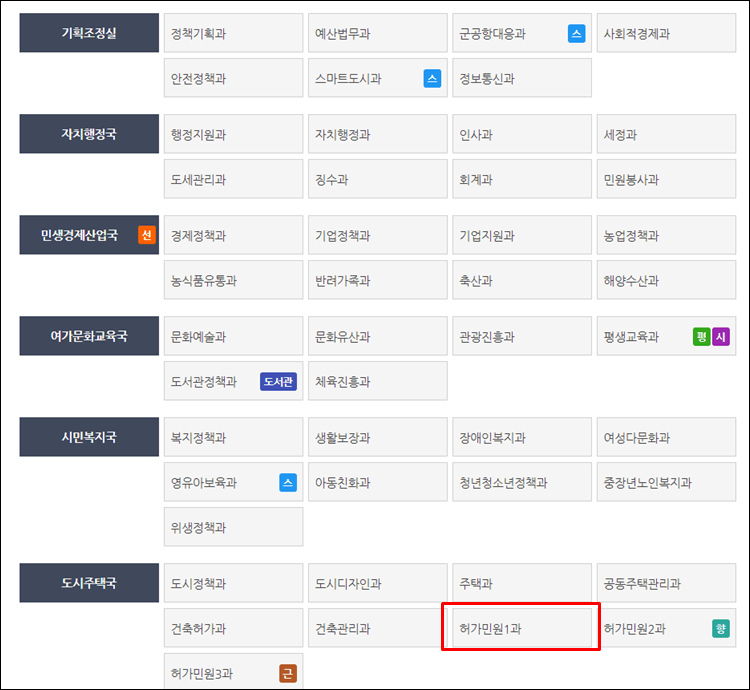Screen dimensions: 750x690
Task: Select 군공항대응과 department box
Action: (522, 33)
